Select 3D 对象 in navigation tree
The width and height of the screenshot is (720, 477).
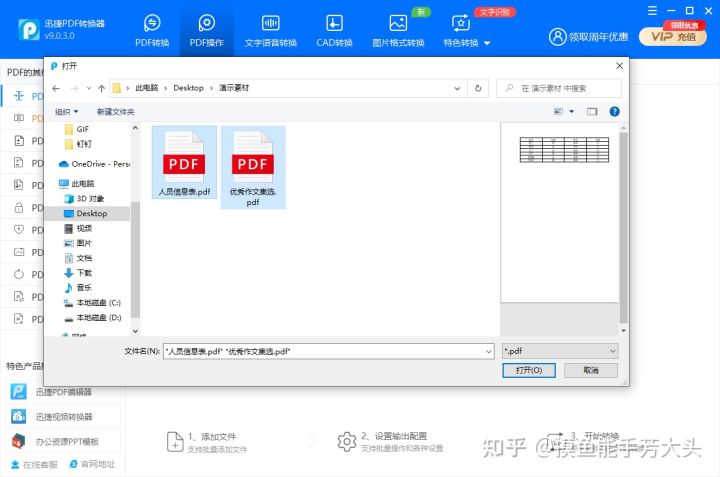click(x=84, y=198)
